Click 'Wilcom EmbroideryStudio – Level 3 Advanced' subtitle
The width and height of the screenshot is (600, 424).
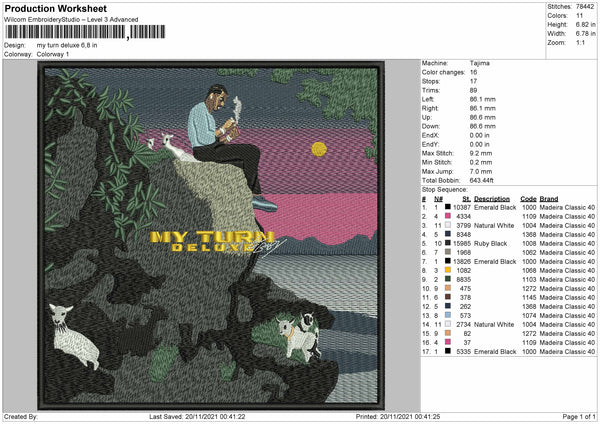71,20
